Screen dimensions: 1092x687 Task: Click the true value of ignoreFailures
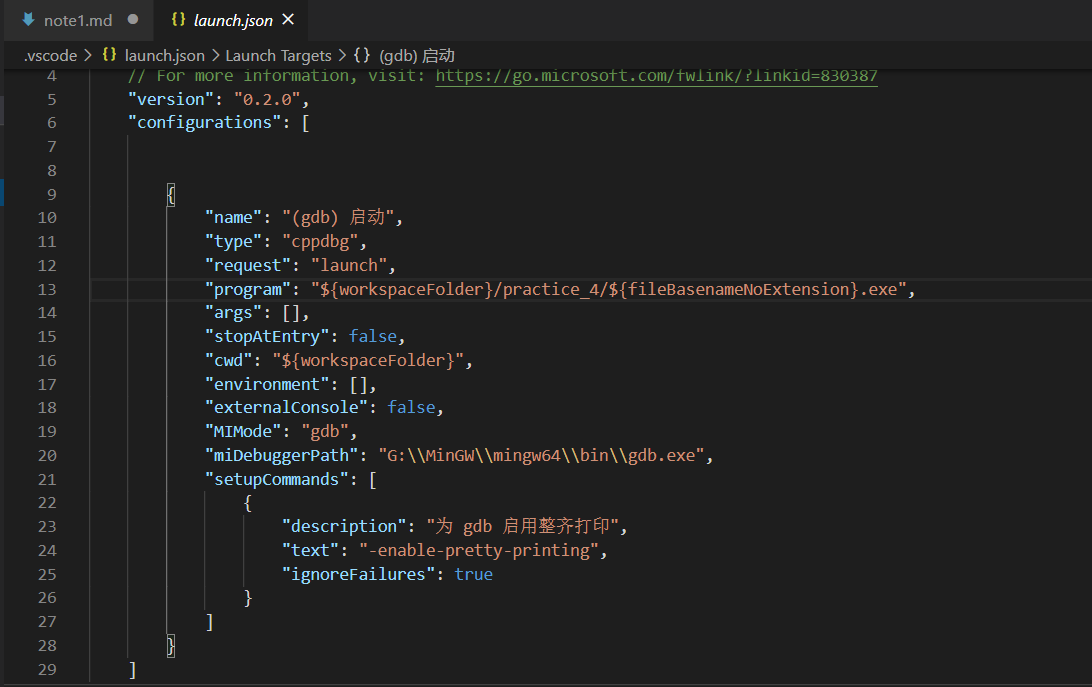(x=473, y=575)
